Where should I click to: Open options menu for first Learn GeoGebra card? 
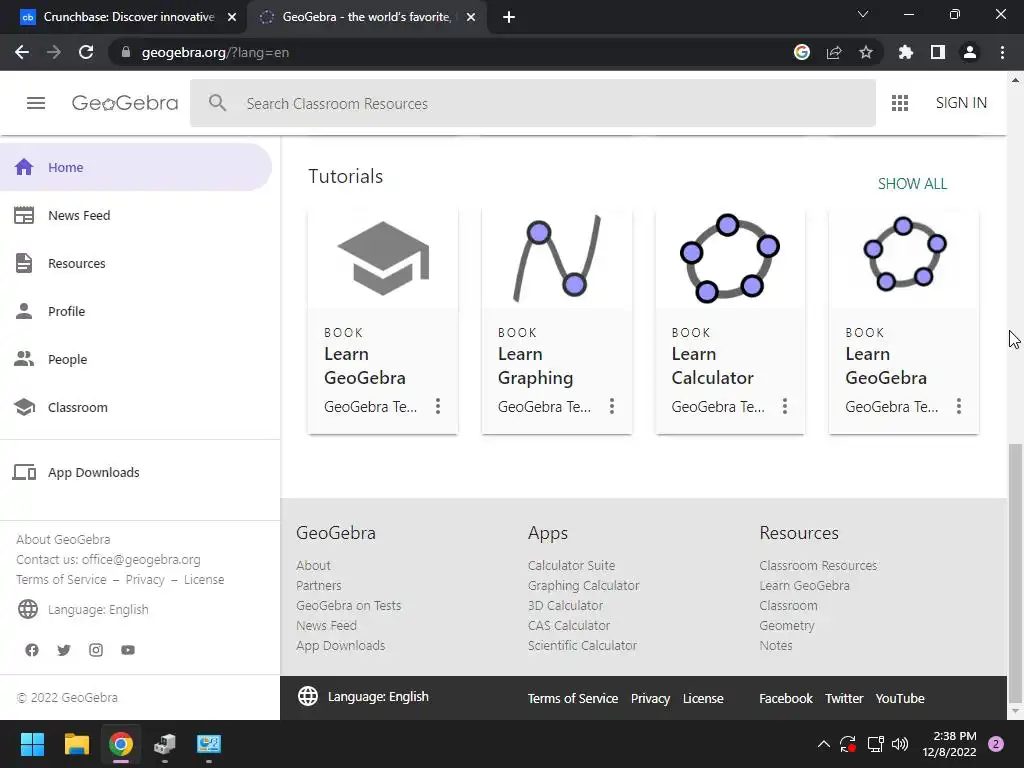(438, 406)
